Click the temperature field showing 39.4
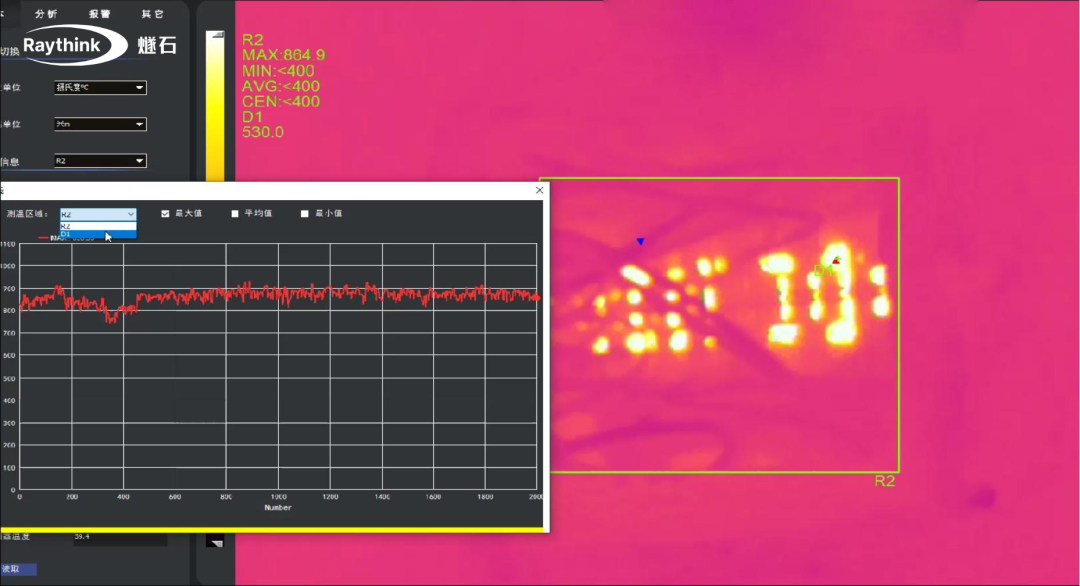This screenshot has height=586, width=1080. pyautogui.click(x=120, y=537)
